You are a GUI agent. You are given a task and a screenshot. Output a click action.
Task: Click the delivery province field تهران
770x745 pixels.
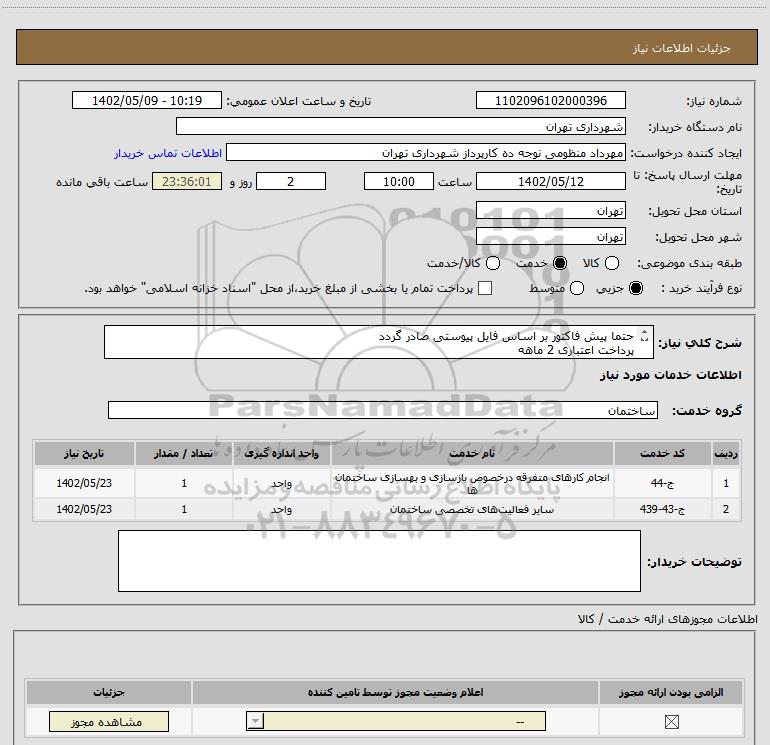550,210
